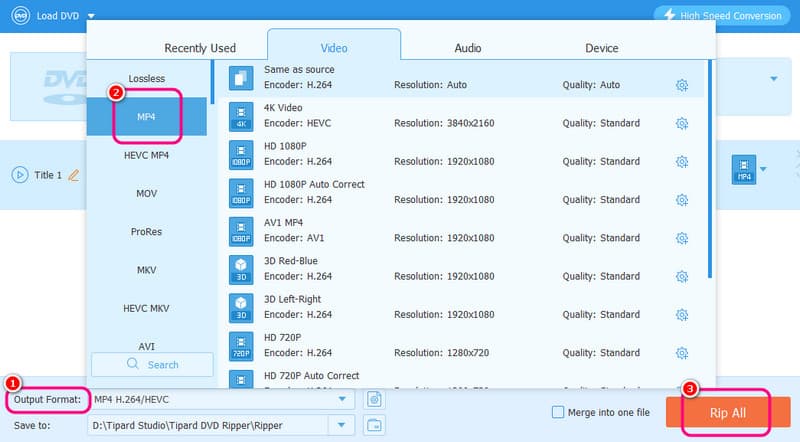Viewport: 800px width, 442px height.
Task: Click the search magnifier icon in format list
Action: 133,364
